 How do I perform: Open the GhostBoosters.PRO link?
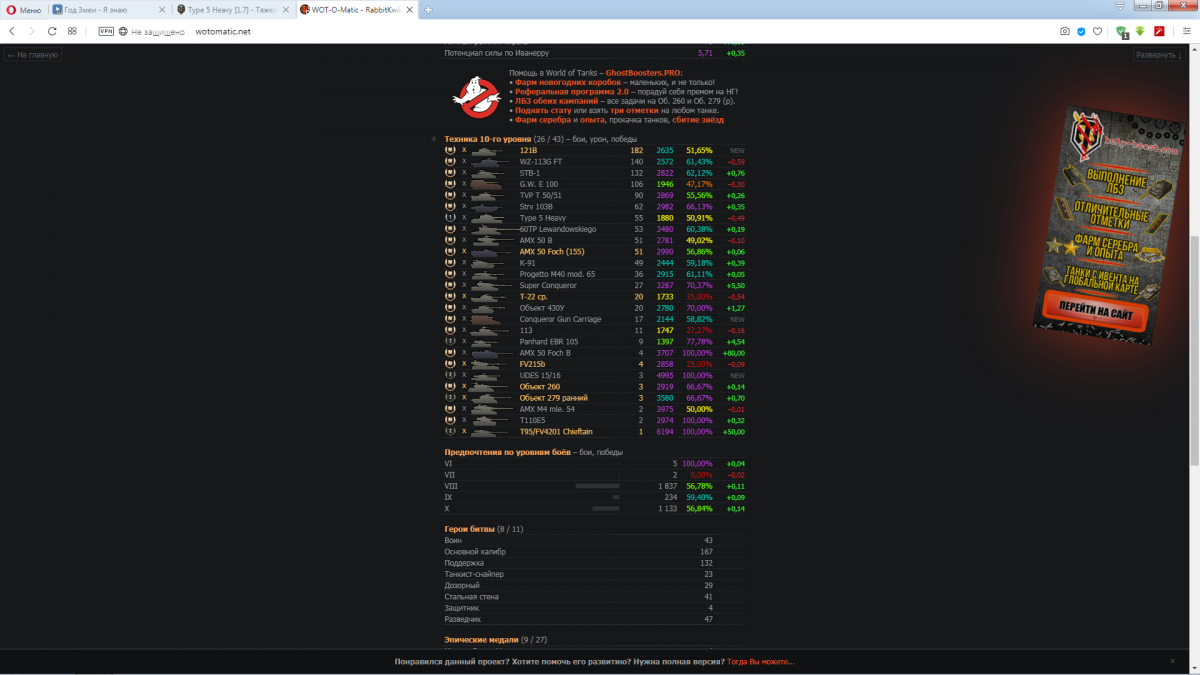[x=645, y=73]
